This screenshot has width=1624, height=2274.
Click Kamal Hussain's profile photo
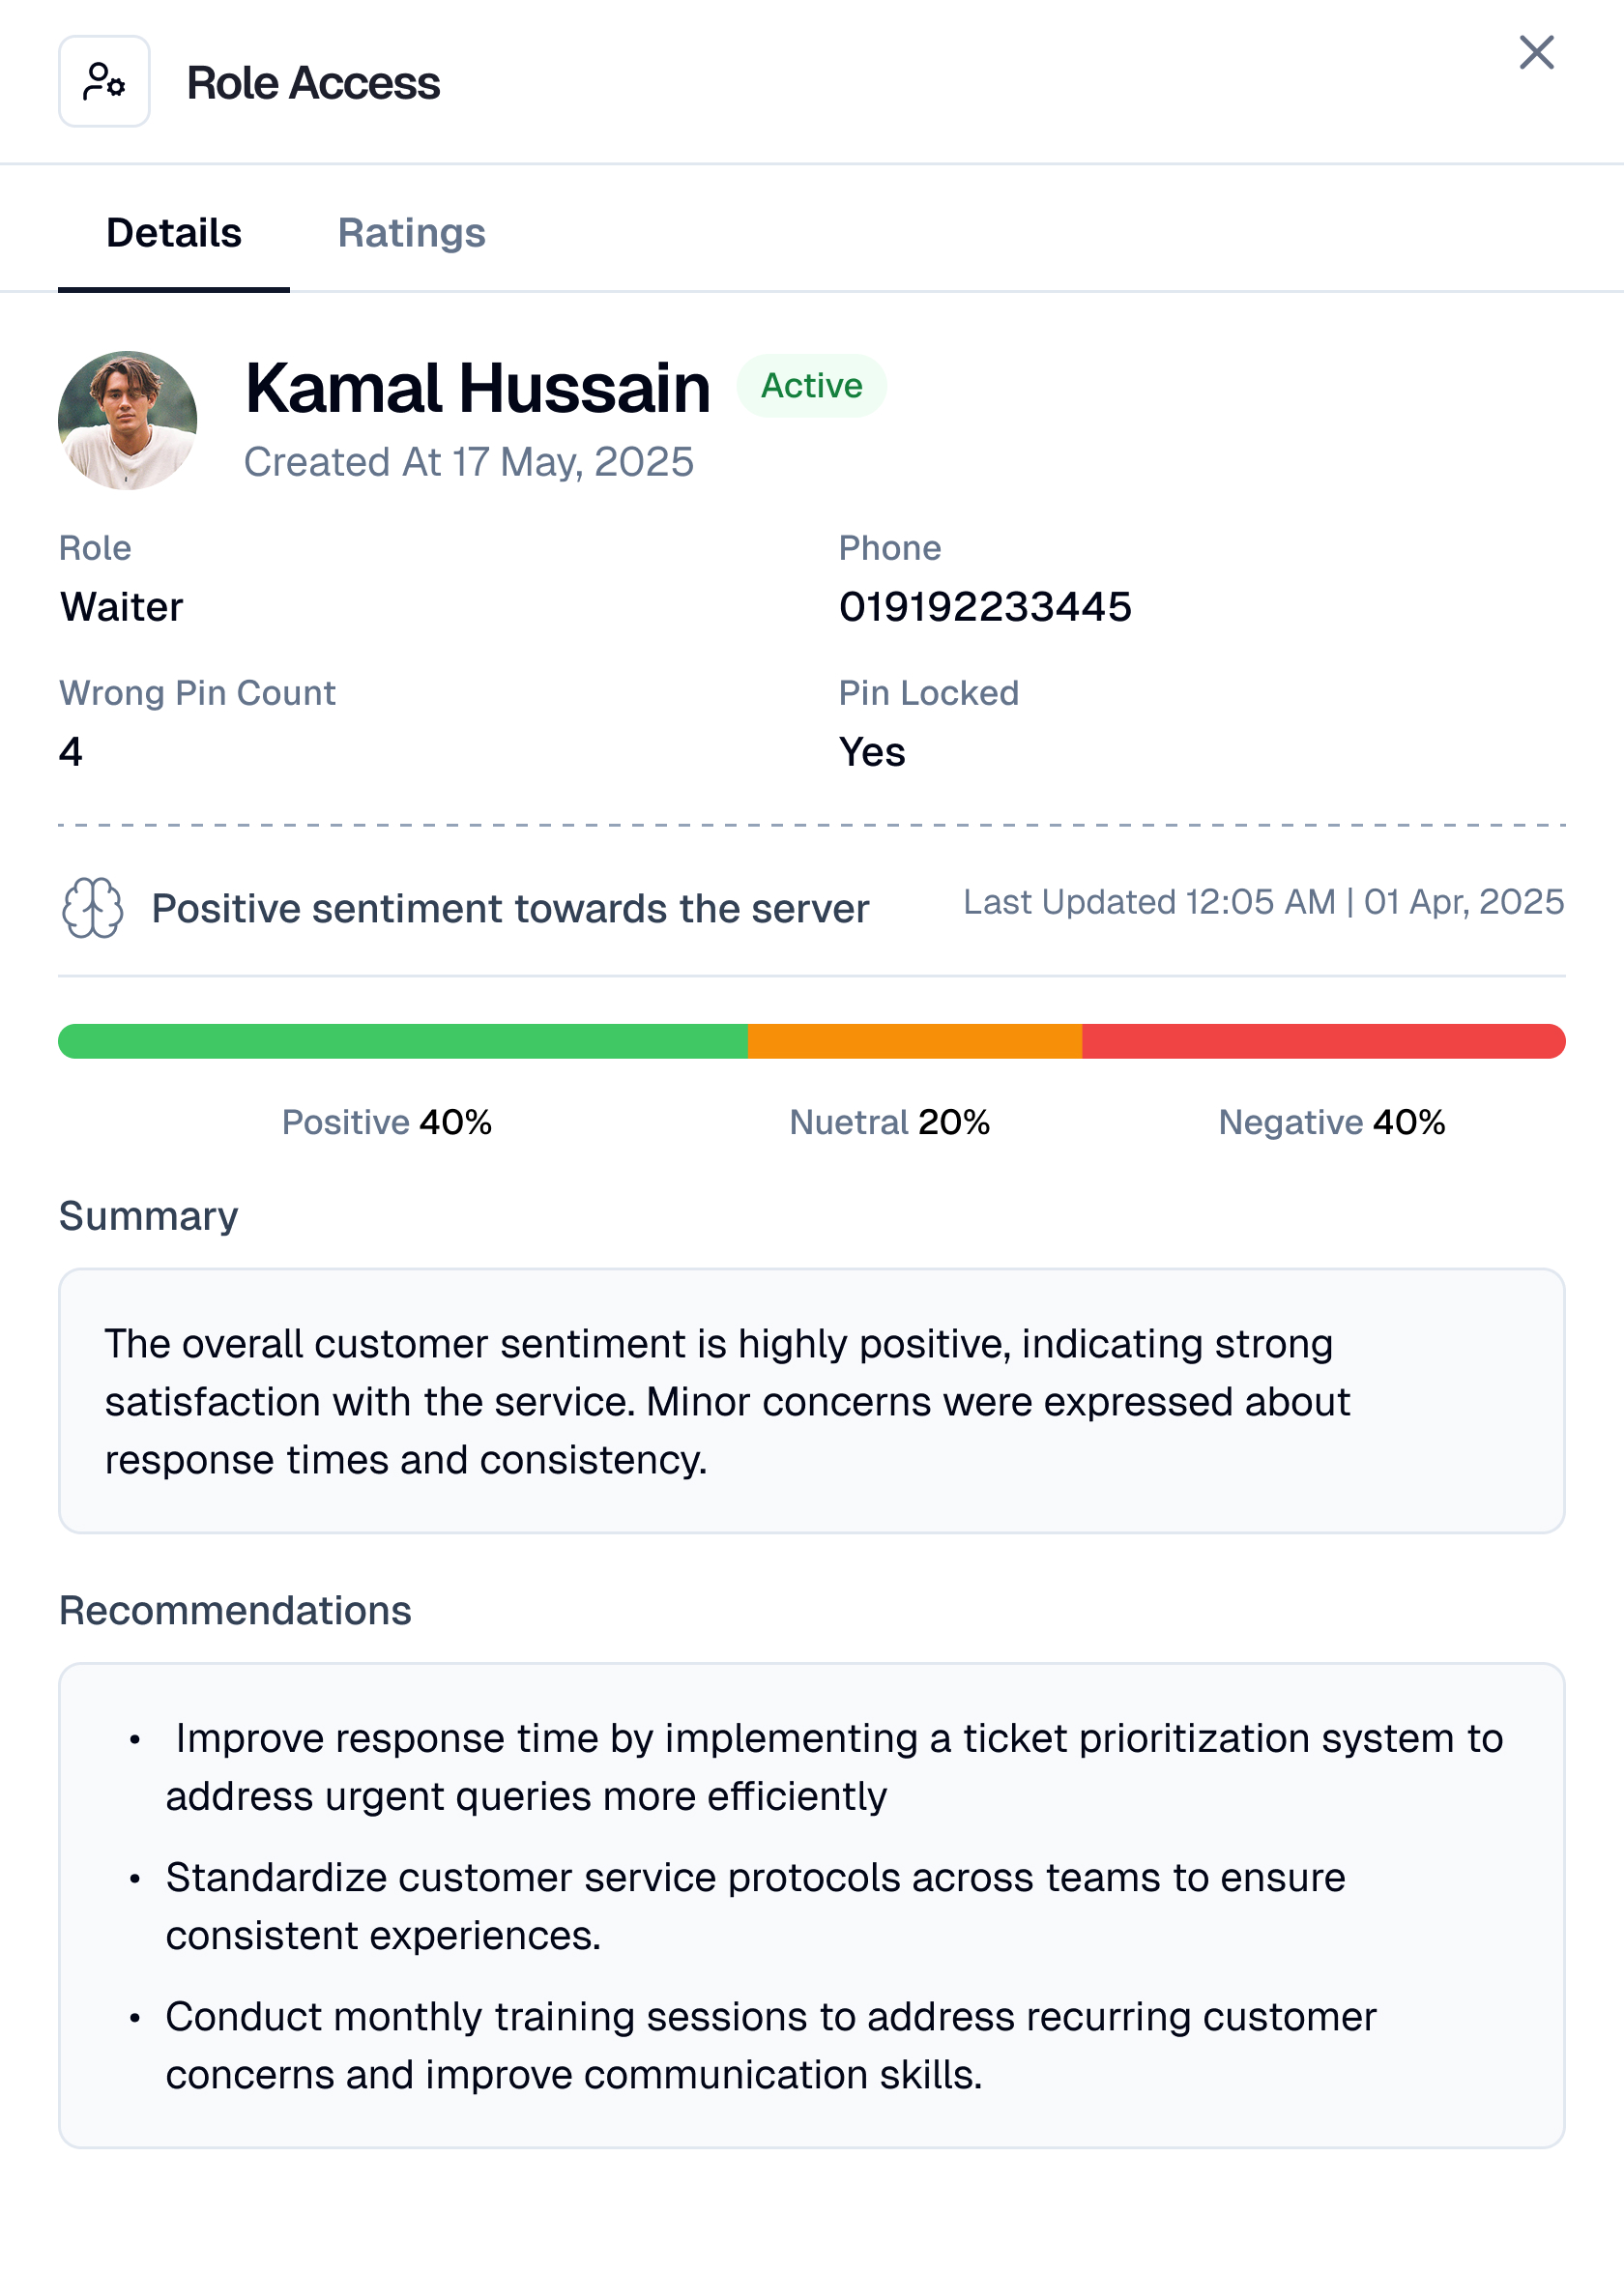point(127,420)
